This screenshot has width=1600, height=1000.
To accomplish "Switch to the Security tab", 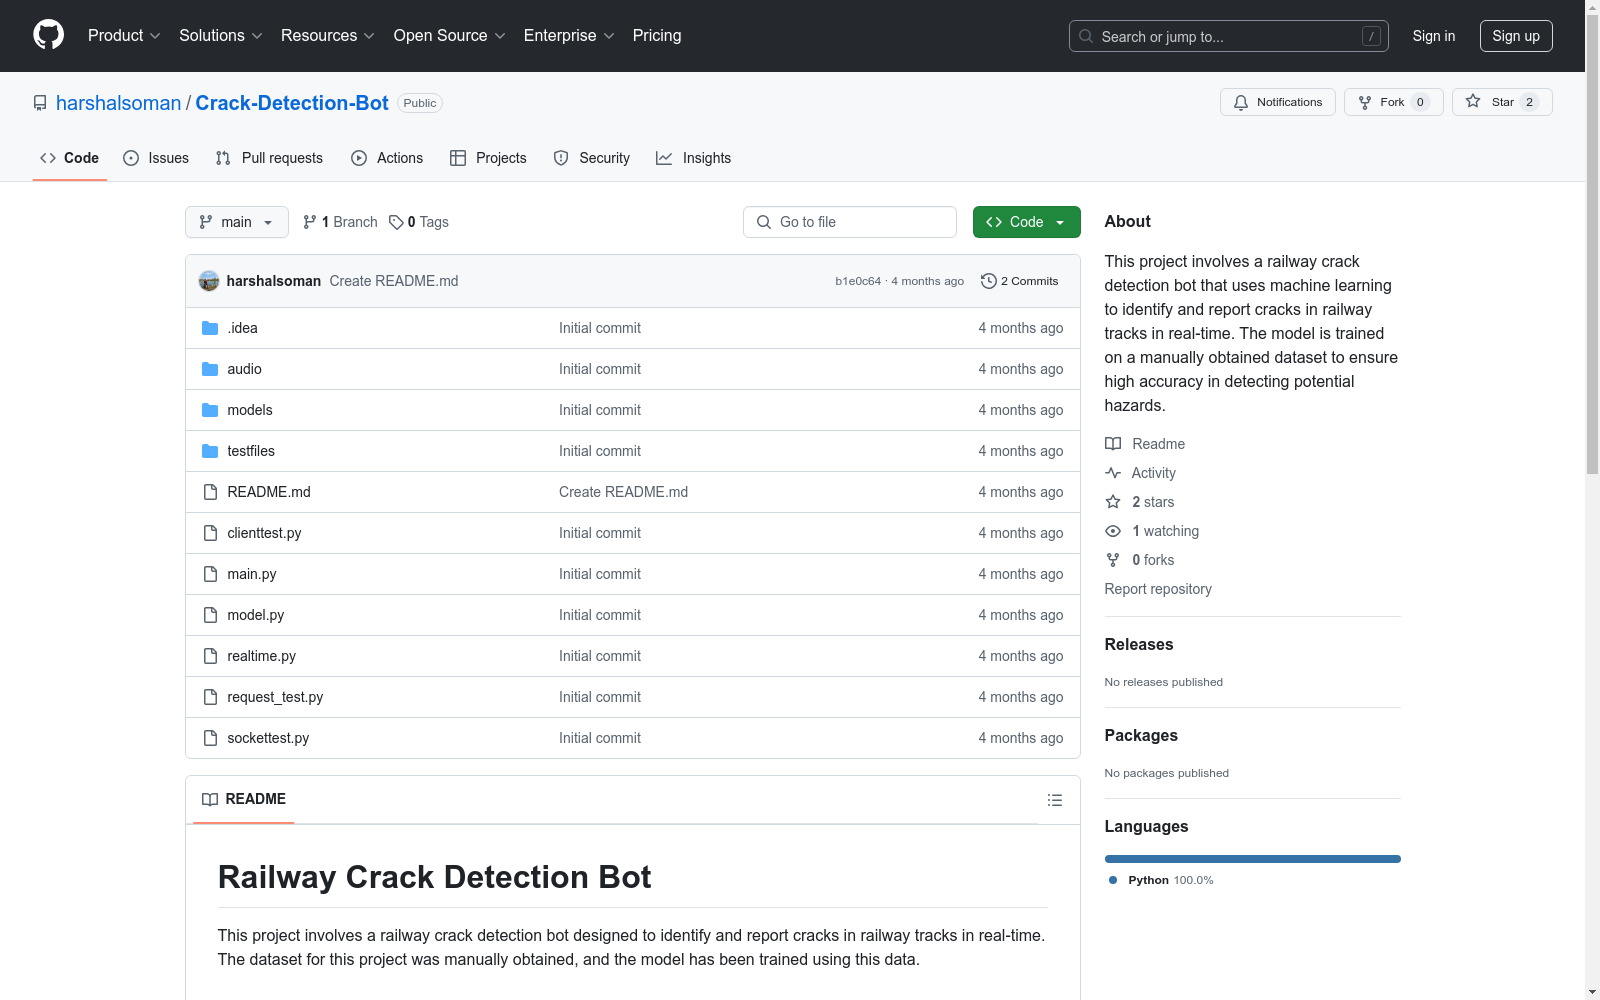I will click(592, 158).
